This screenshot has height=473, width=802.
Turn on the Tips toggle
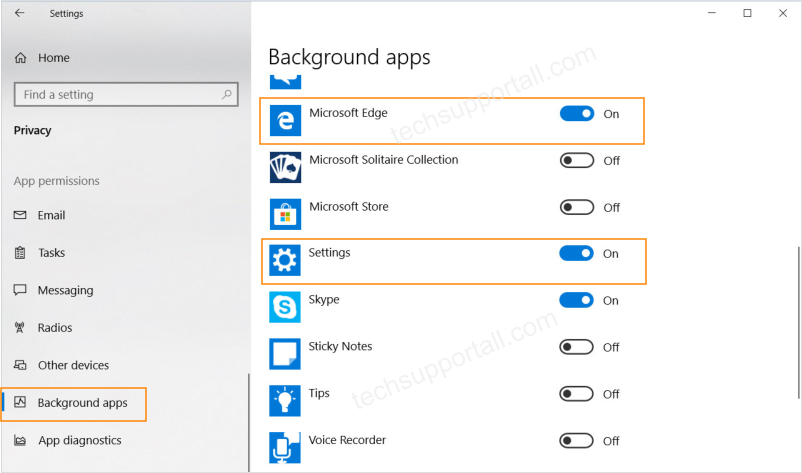click(576, 394)
